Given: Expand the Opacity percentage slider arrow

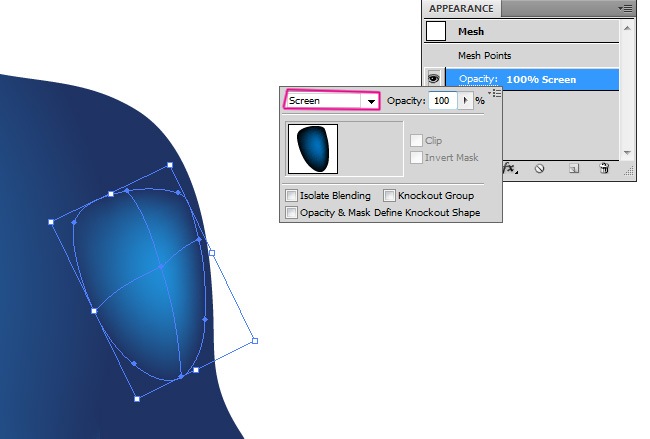Looking at the screenshot, I should pos(465,101).
